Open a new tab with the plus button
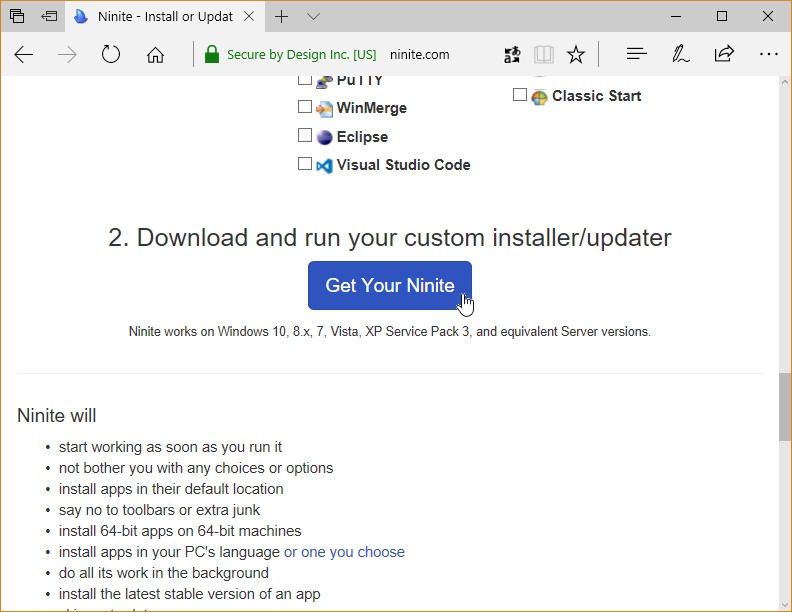 click(x=282, y=16)
